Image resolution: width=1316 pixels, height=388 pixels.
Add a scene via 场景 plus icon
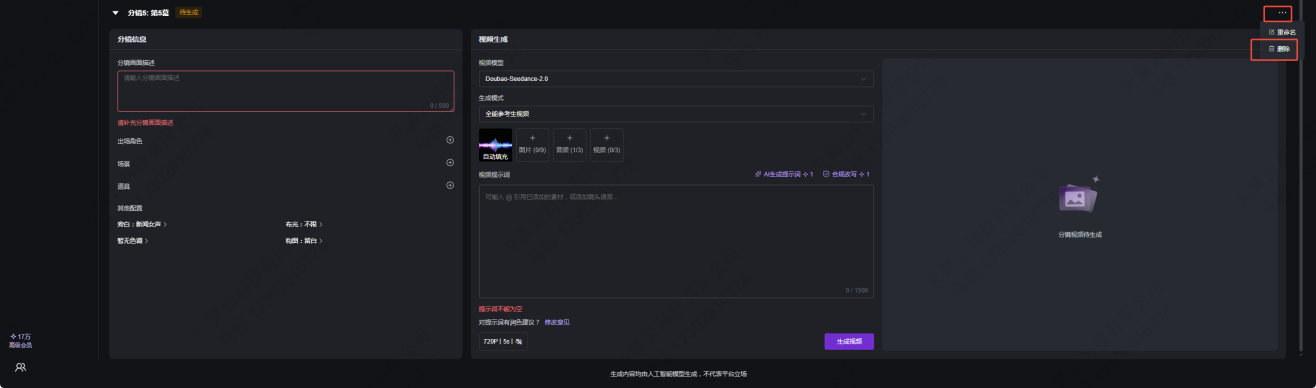coord(450,162)
